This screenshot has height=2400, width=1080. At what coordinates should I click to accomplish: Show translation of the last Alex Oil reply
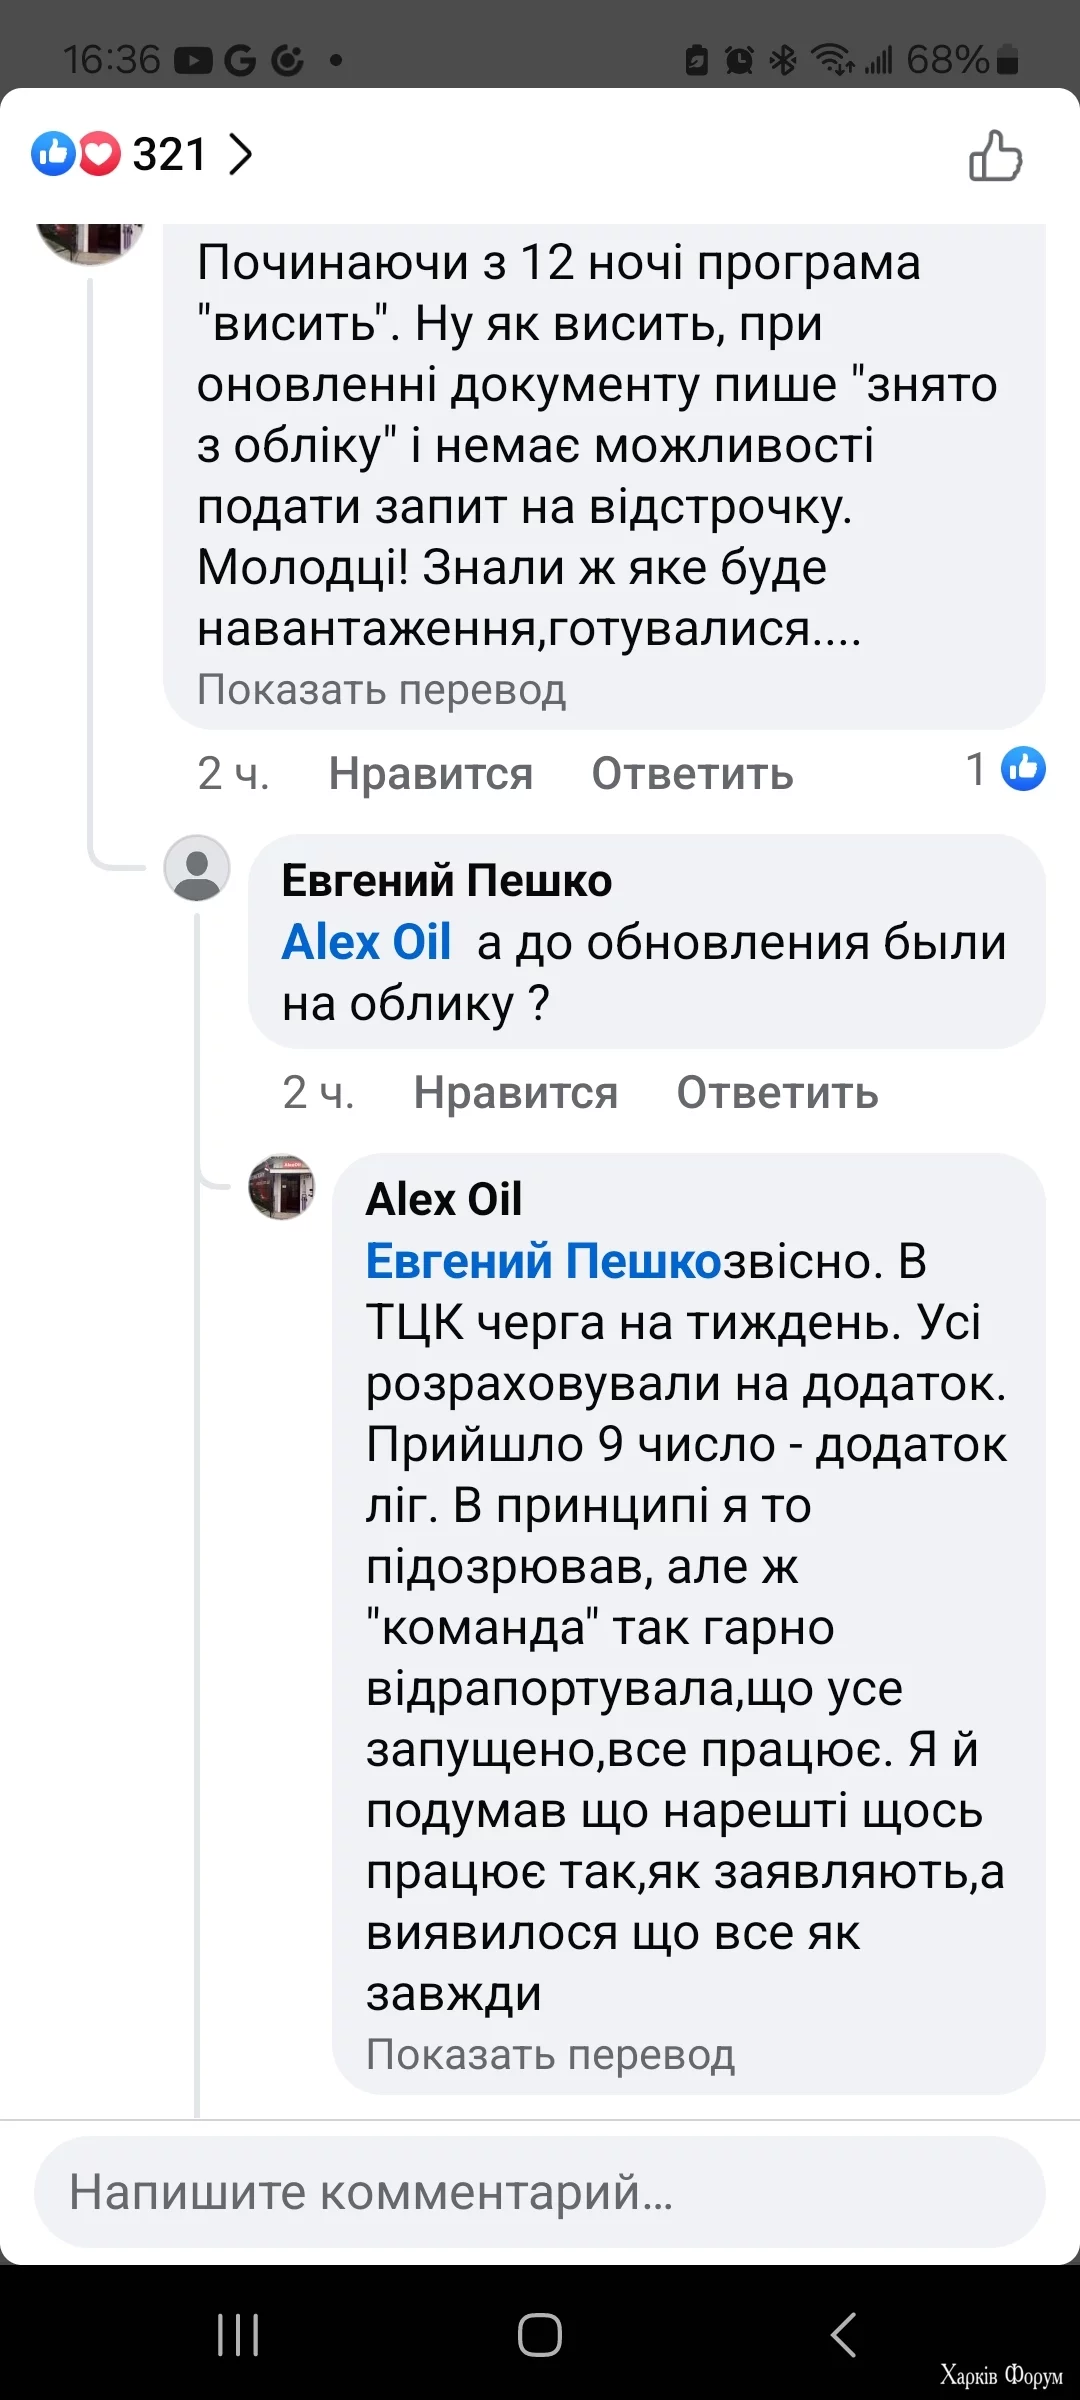point(550,2055)
